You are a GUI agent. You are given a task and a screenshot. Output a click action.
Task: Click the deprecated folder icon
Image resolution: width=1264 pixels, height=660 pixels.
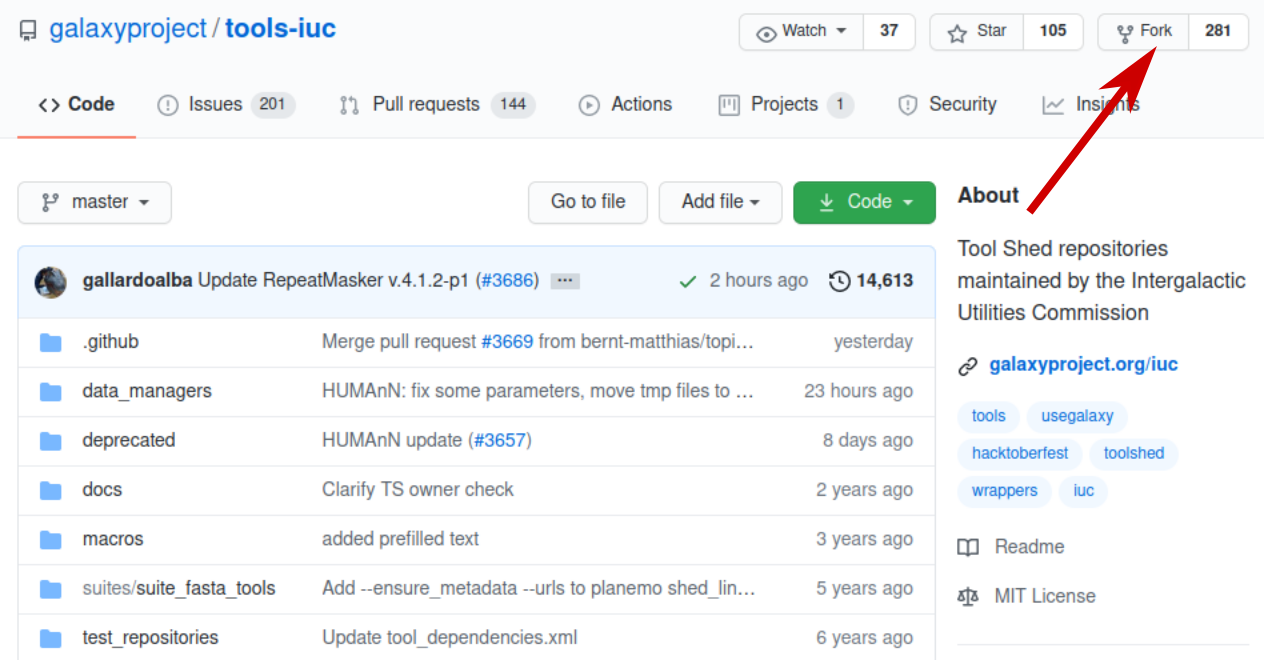[51, 441]
